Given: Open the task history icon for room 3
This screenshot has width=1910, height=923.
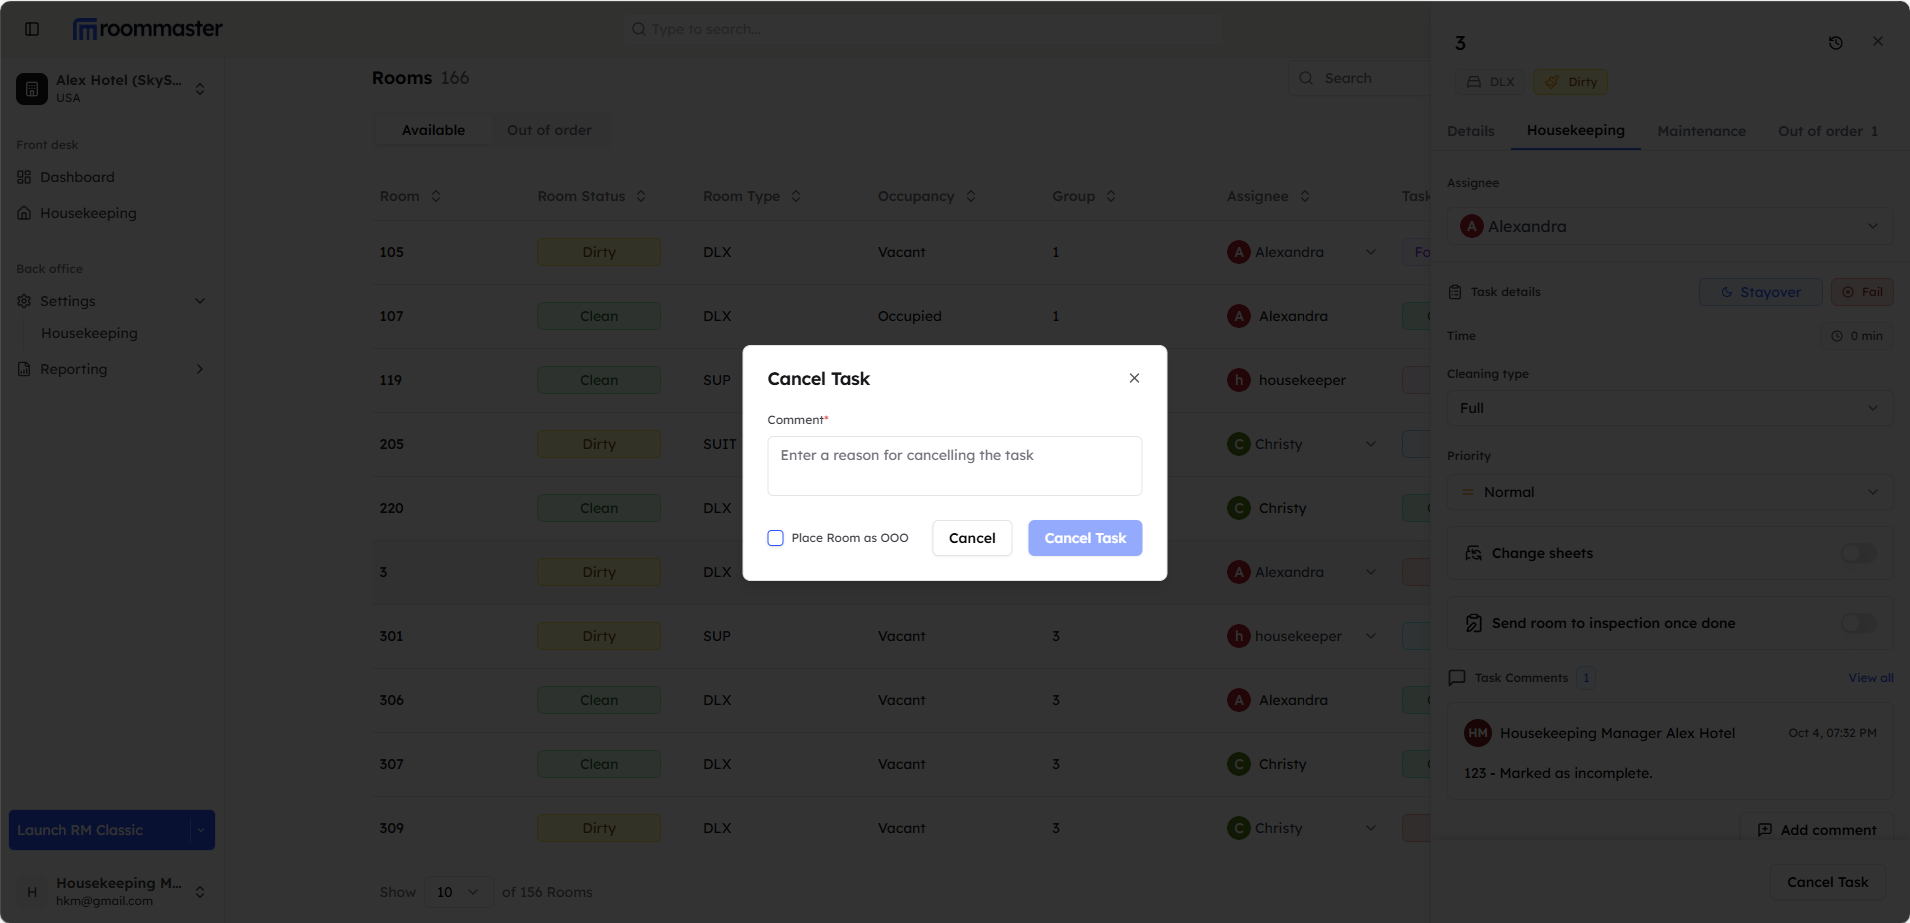Looking at the screenshot, I should point(1836,42).
